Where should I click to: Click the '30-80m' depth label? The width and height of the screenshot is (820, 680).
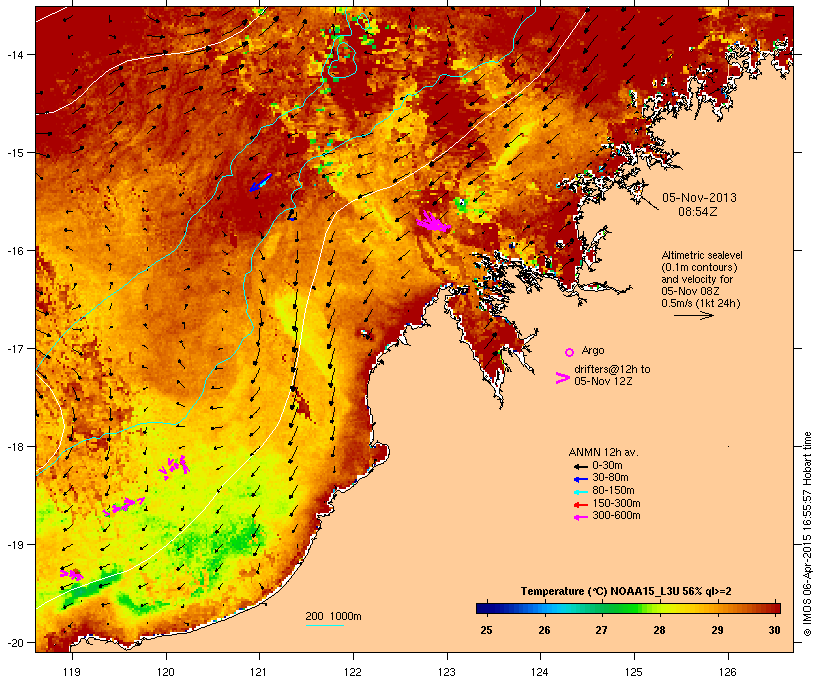click(610, 478)
